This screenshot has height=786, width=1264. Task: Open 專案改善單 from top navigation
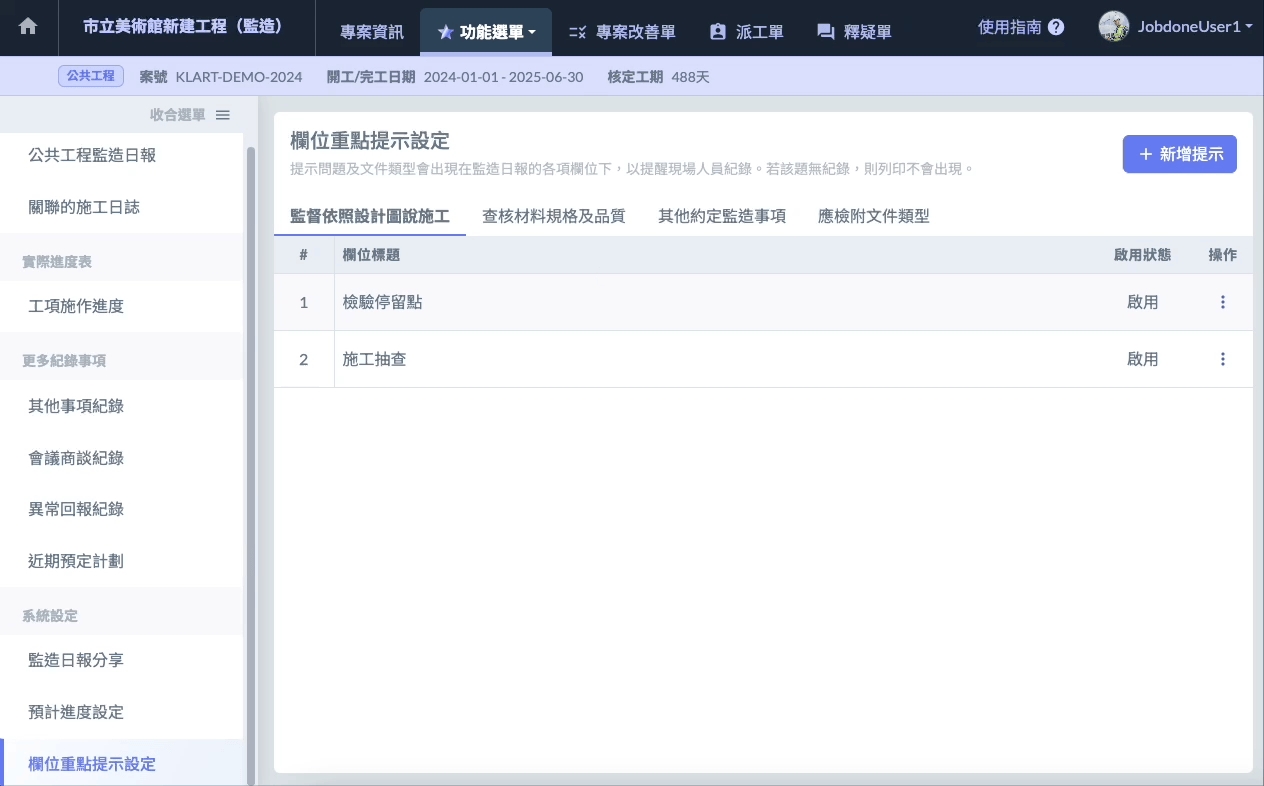tap(622, 32)
